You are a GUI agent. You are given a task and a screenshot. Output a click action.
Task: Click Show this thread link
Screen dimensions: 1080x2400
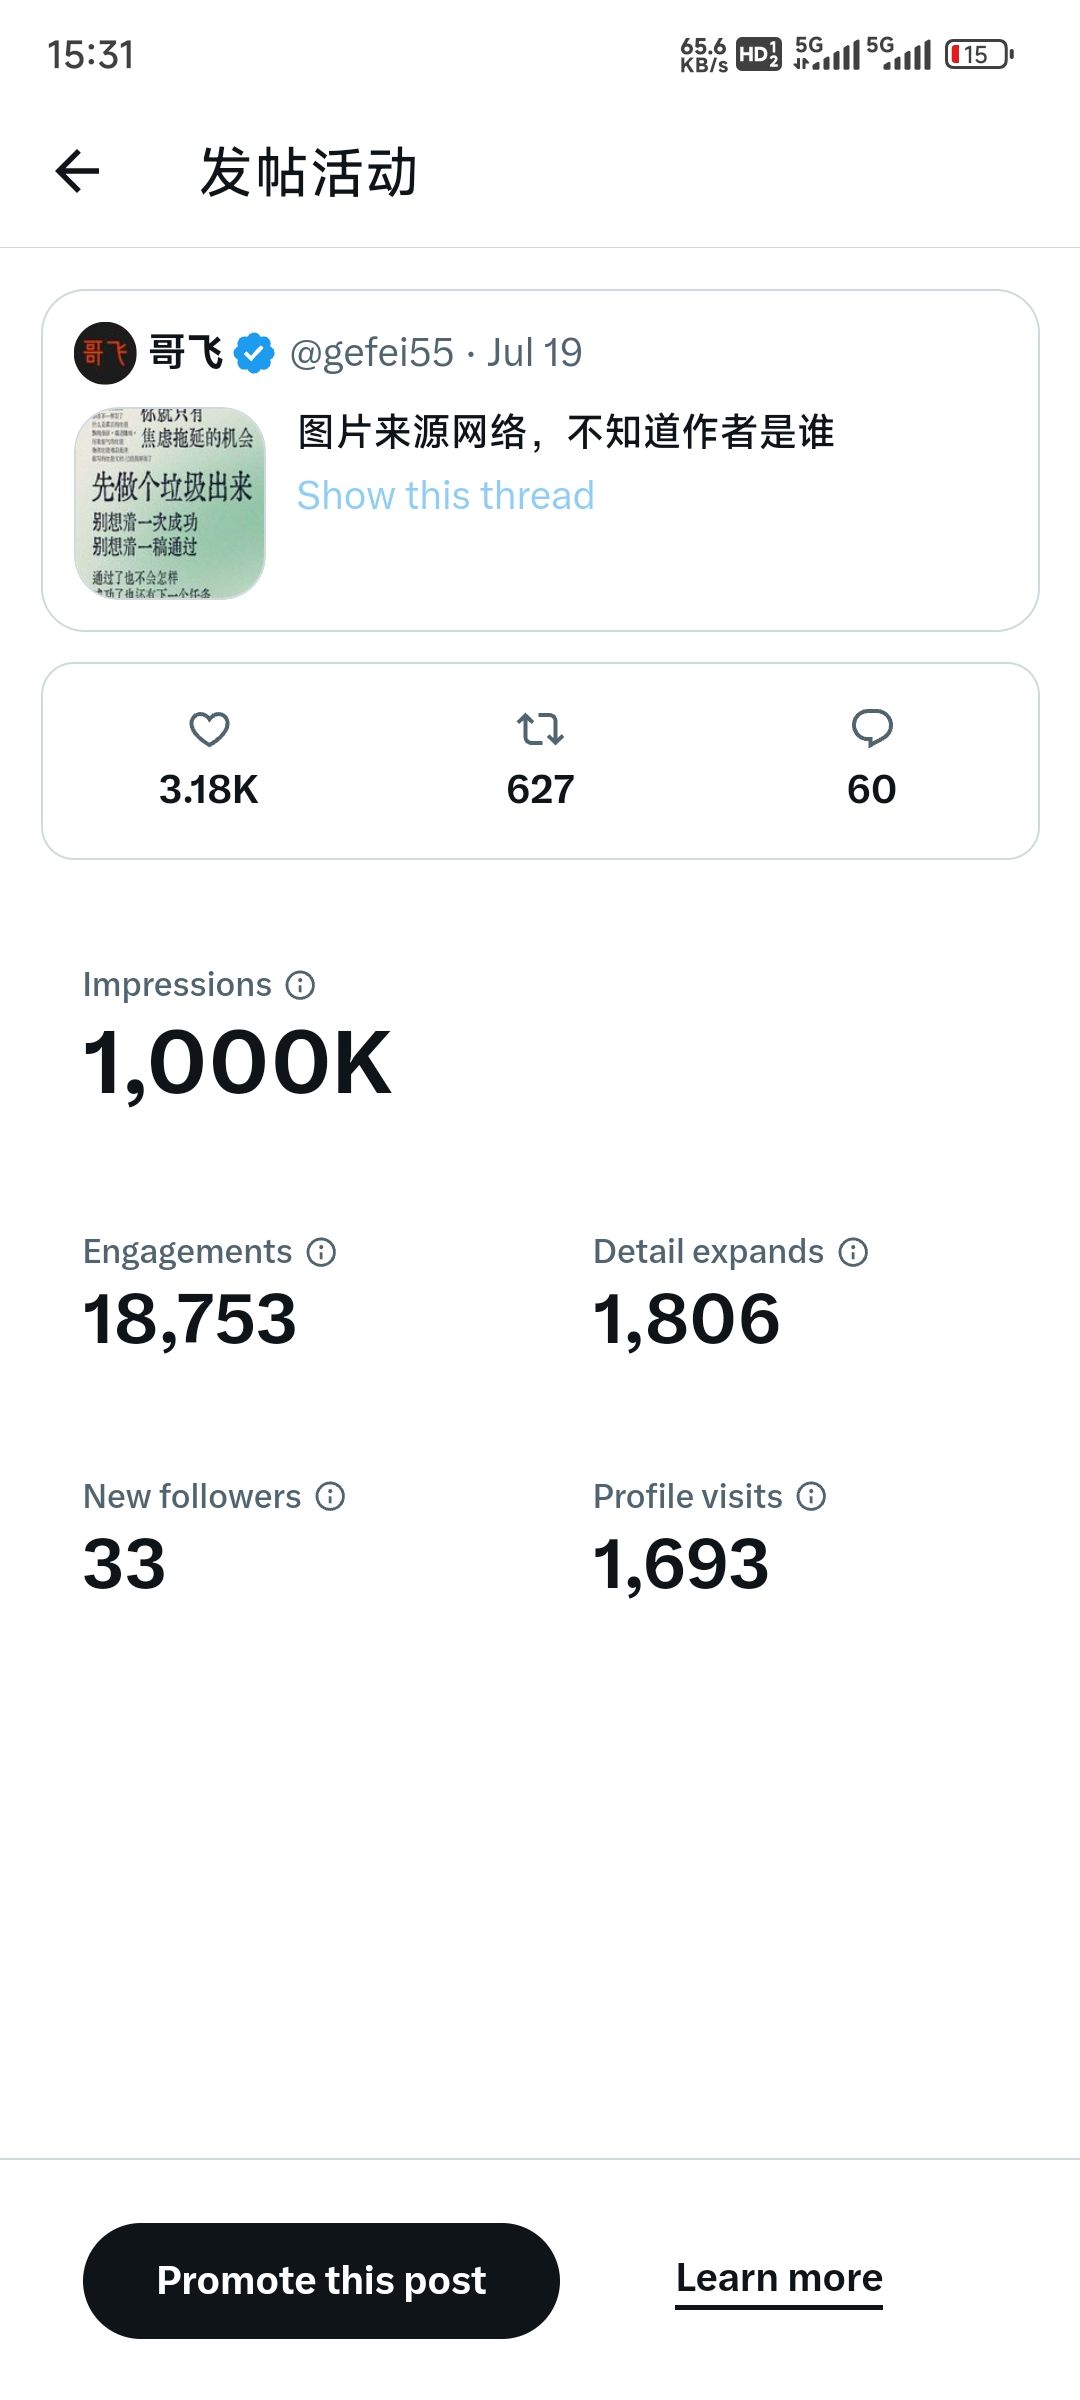click(x=445, y=496)
